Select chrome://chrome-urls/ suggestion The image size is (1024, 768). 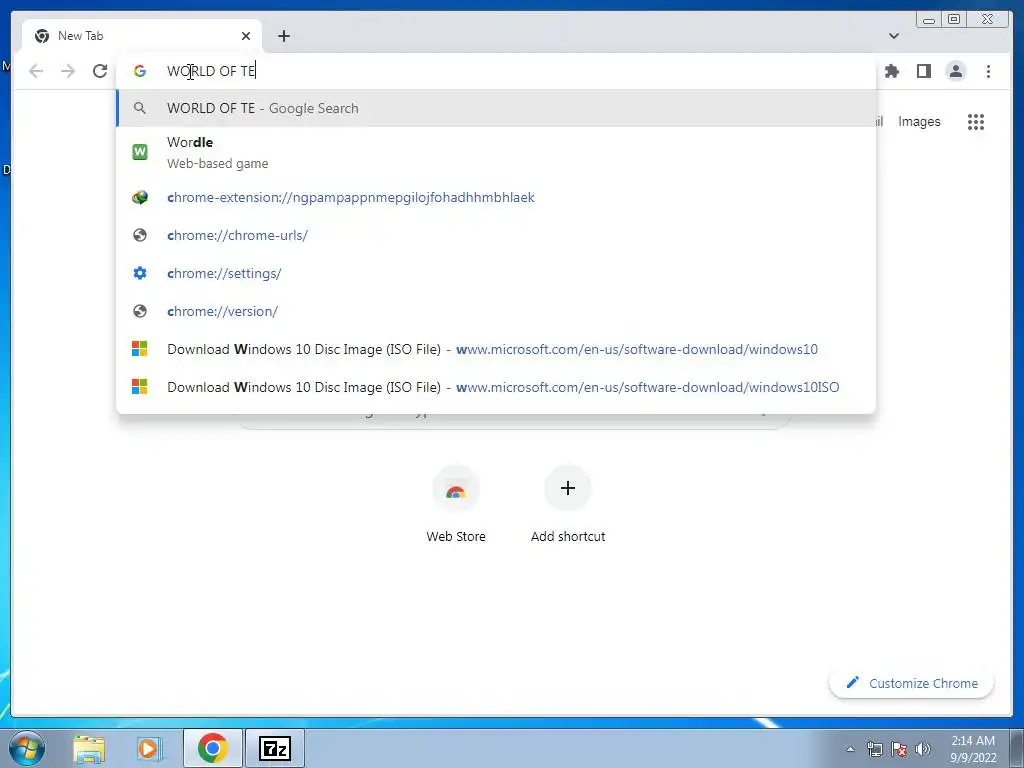[496, 235]
